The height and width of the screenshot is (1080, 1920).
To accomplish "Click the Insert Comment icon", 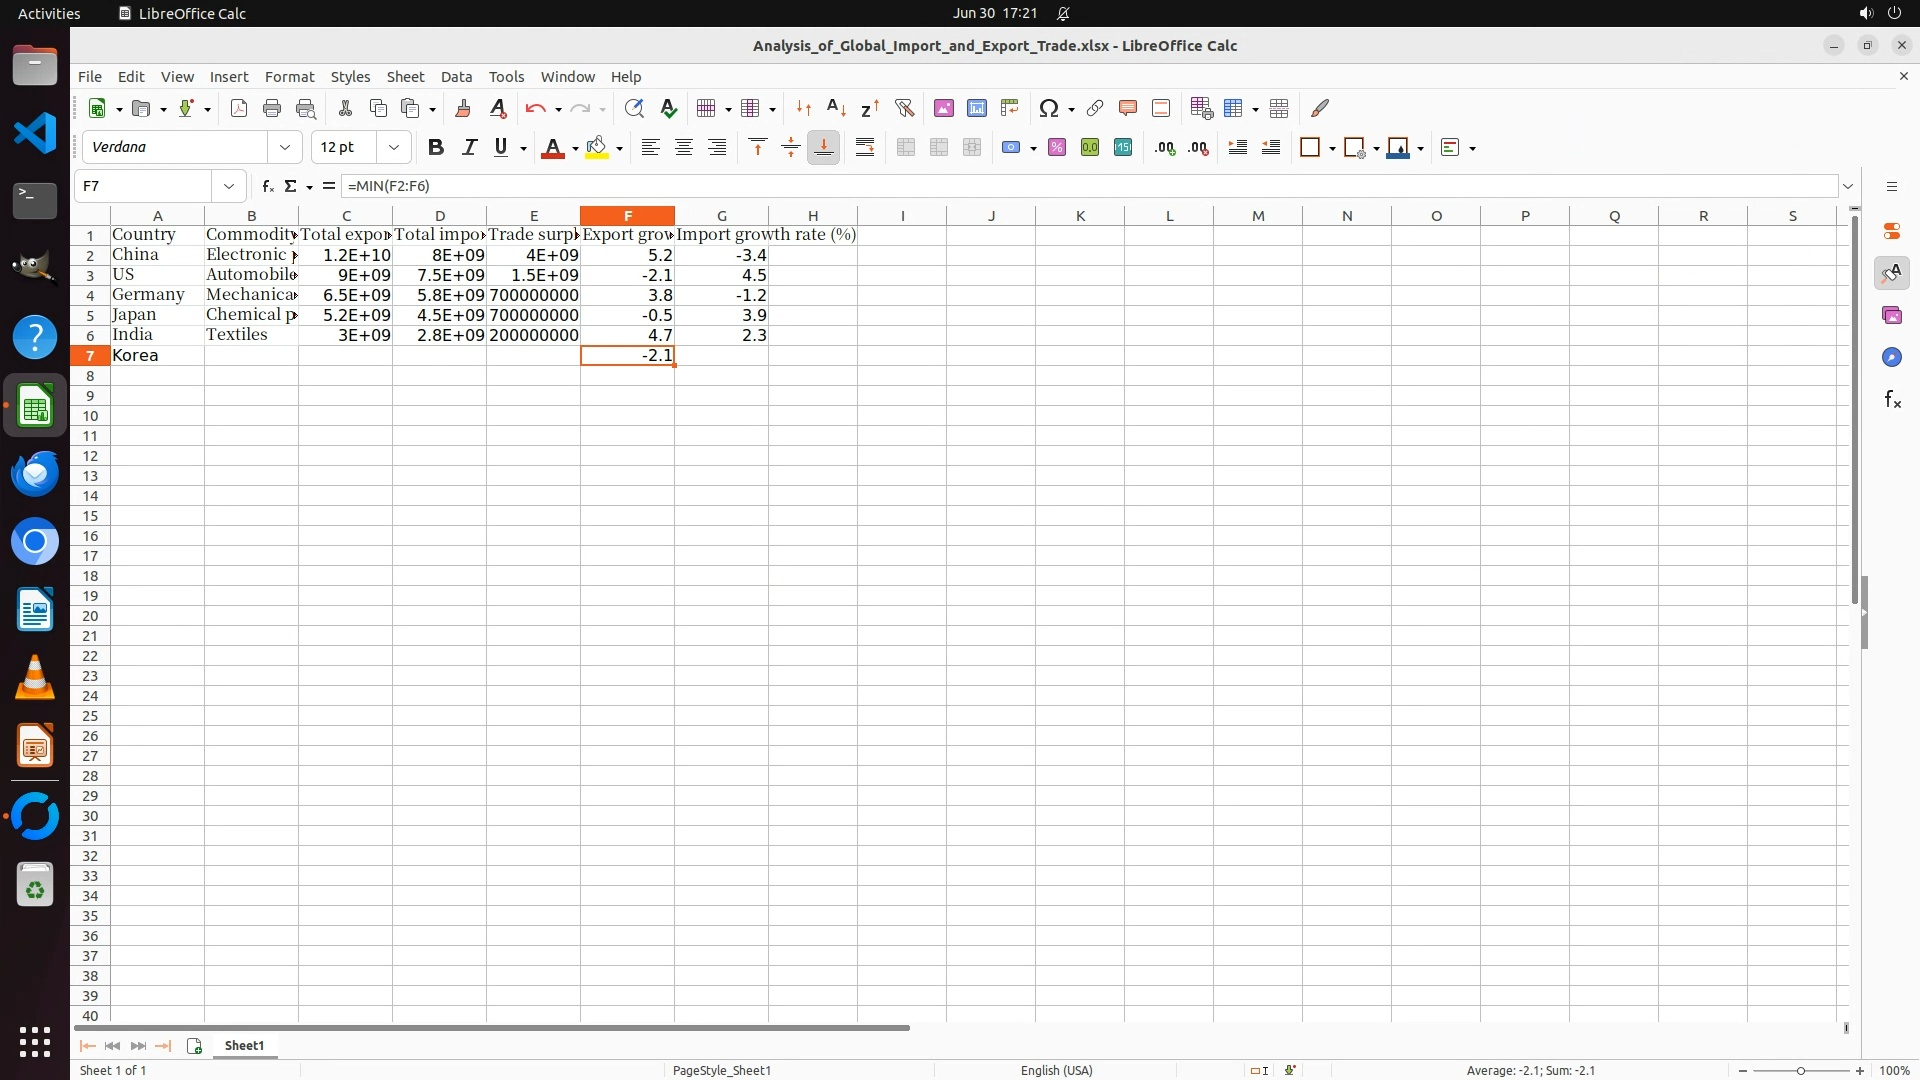I will coord(1128,108).
